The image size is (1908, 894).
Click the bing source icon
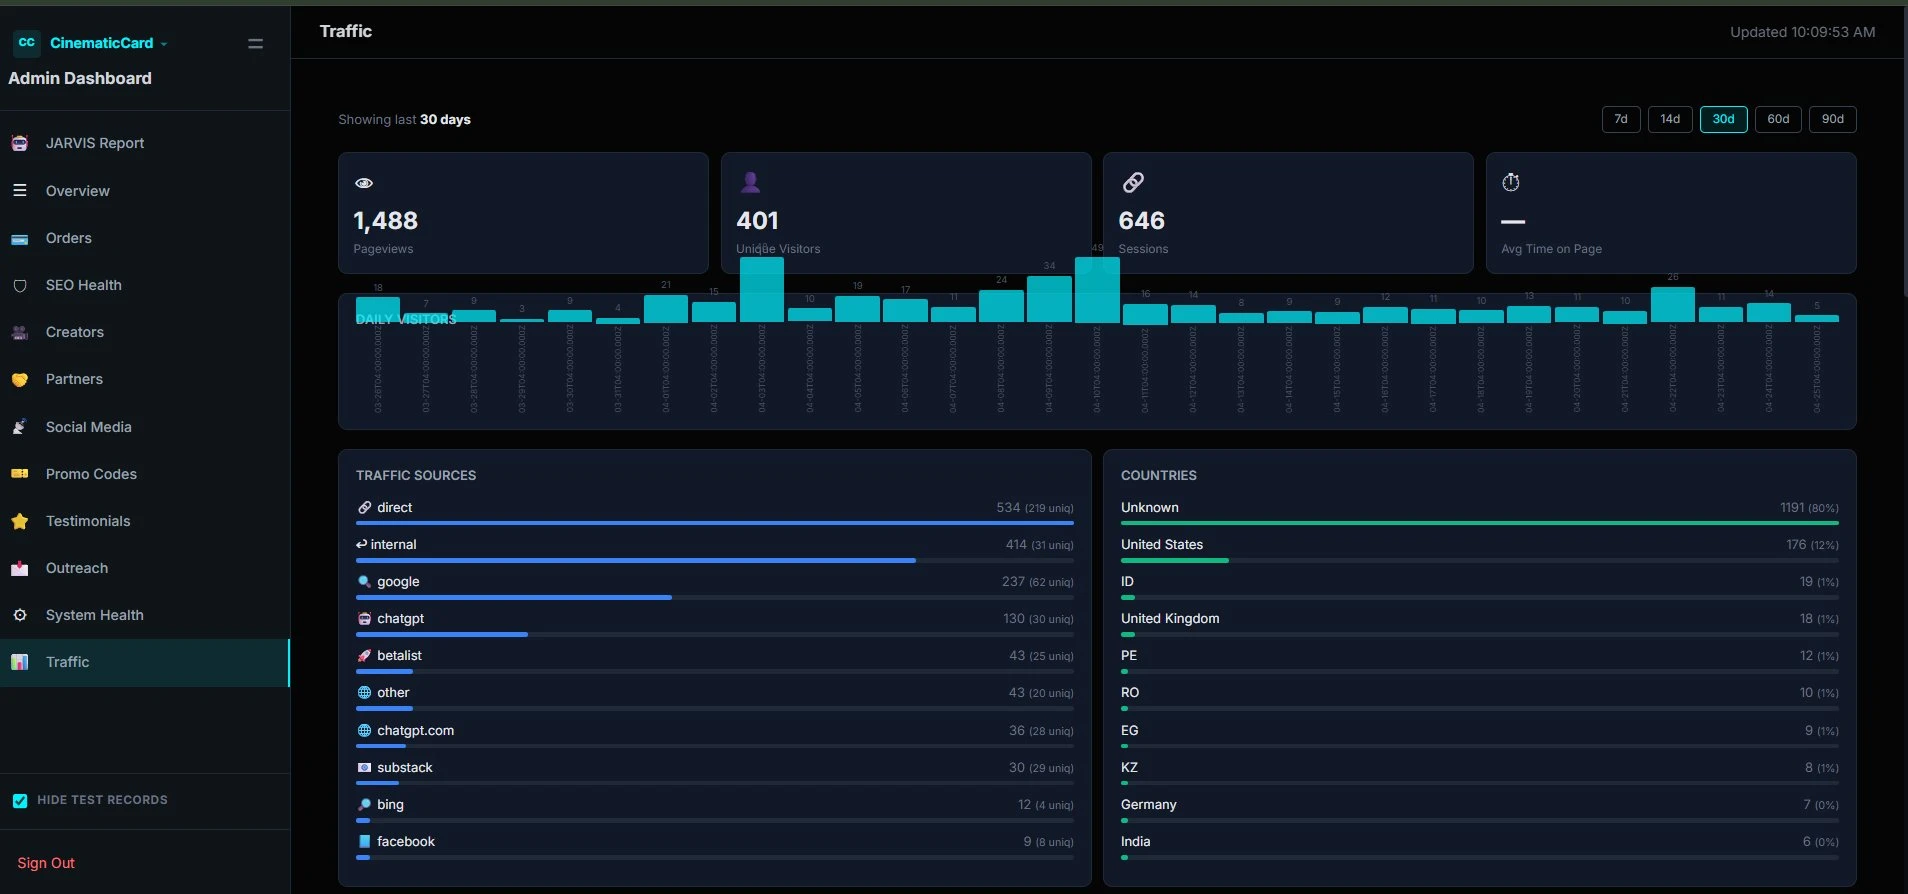(x=365, y=805)
